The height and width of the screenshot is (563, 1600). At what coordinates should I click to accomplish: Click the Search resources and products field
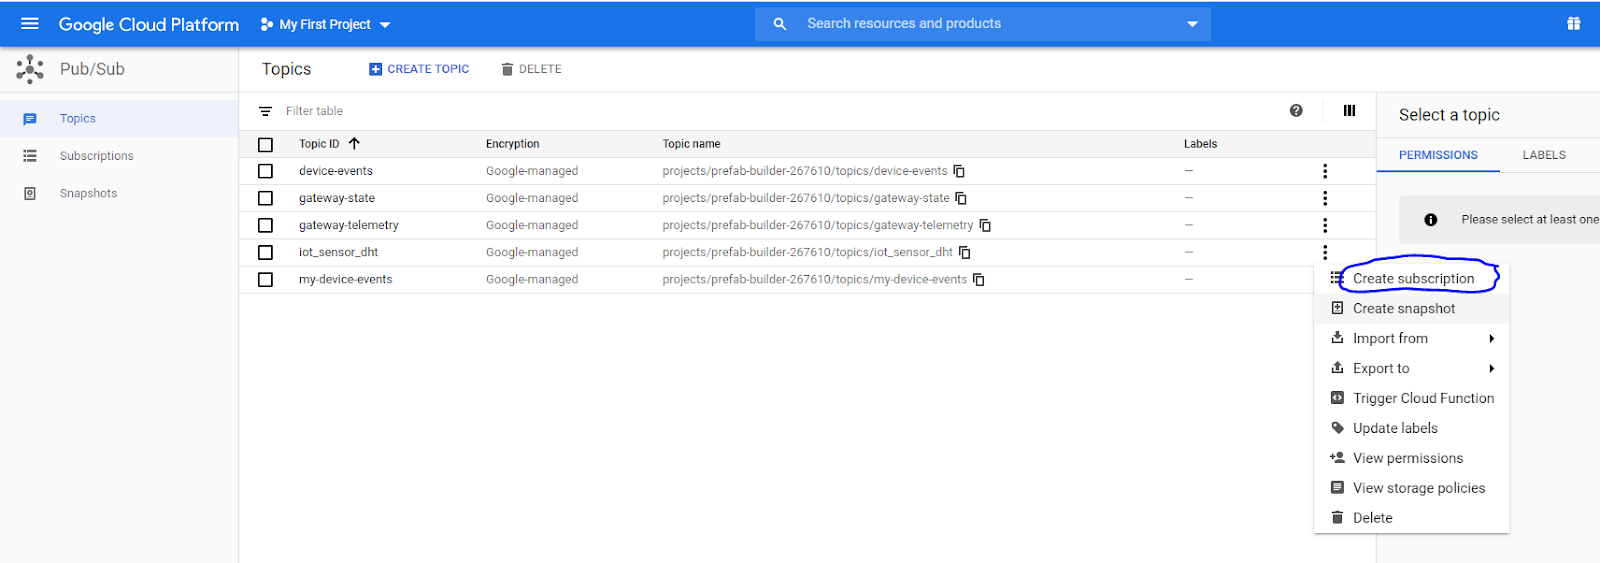[x=985, y=24]
